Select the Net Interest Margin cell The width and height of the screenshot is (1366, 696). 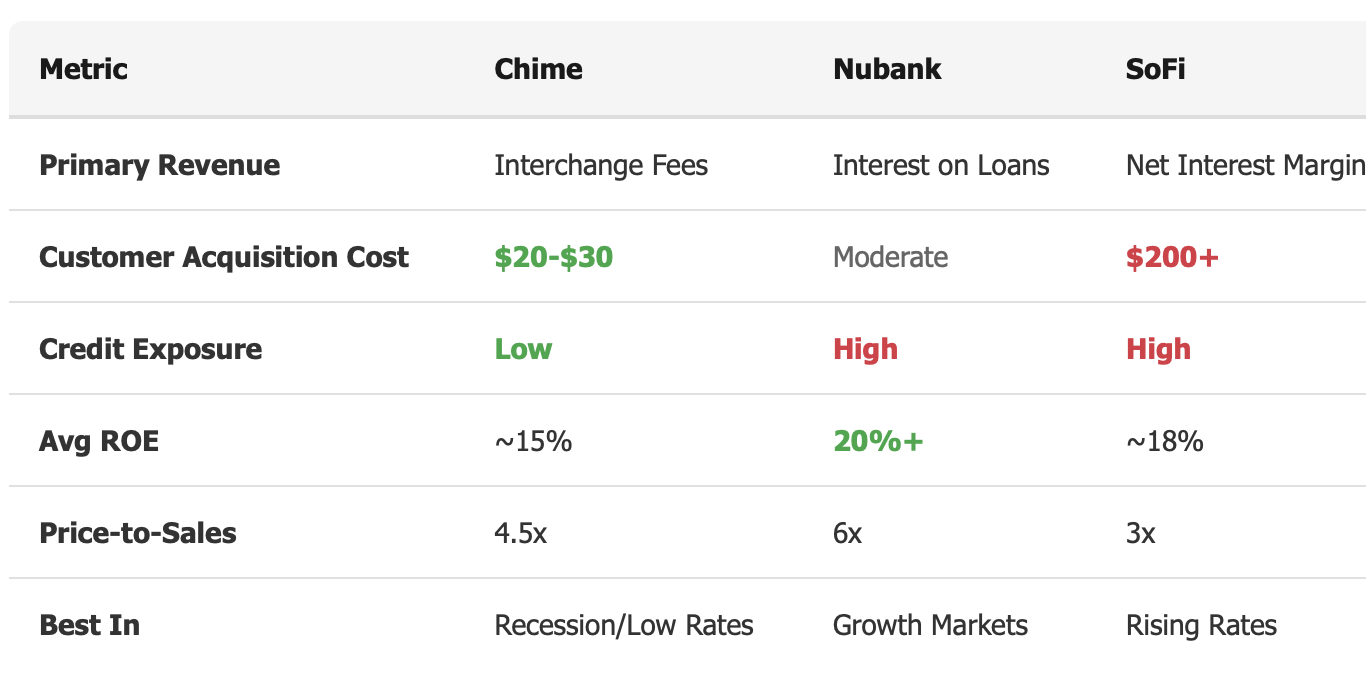1245,165
